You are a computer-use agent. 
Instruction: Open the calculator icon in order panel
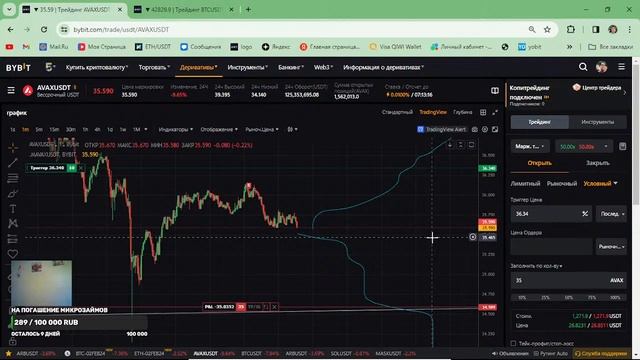coord(622,146)
